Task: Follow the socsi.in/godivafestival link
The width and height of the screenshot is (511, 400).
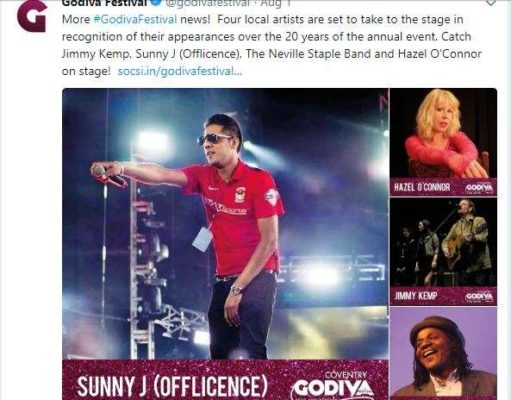Action: click(x=180, y=71)
